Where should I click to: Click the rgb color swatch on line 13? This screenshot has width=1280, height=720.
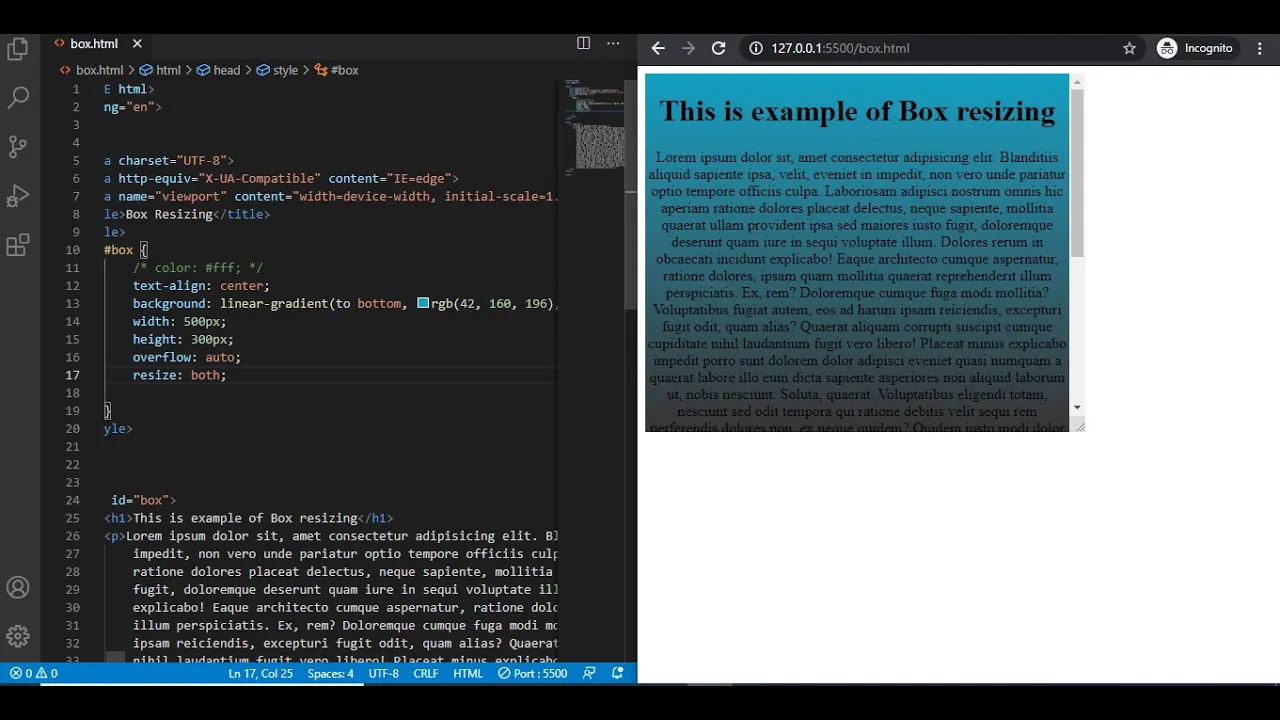tap(423, 303)
